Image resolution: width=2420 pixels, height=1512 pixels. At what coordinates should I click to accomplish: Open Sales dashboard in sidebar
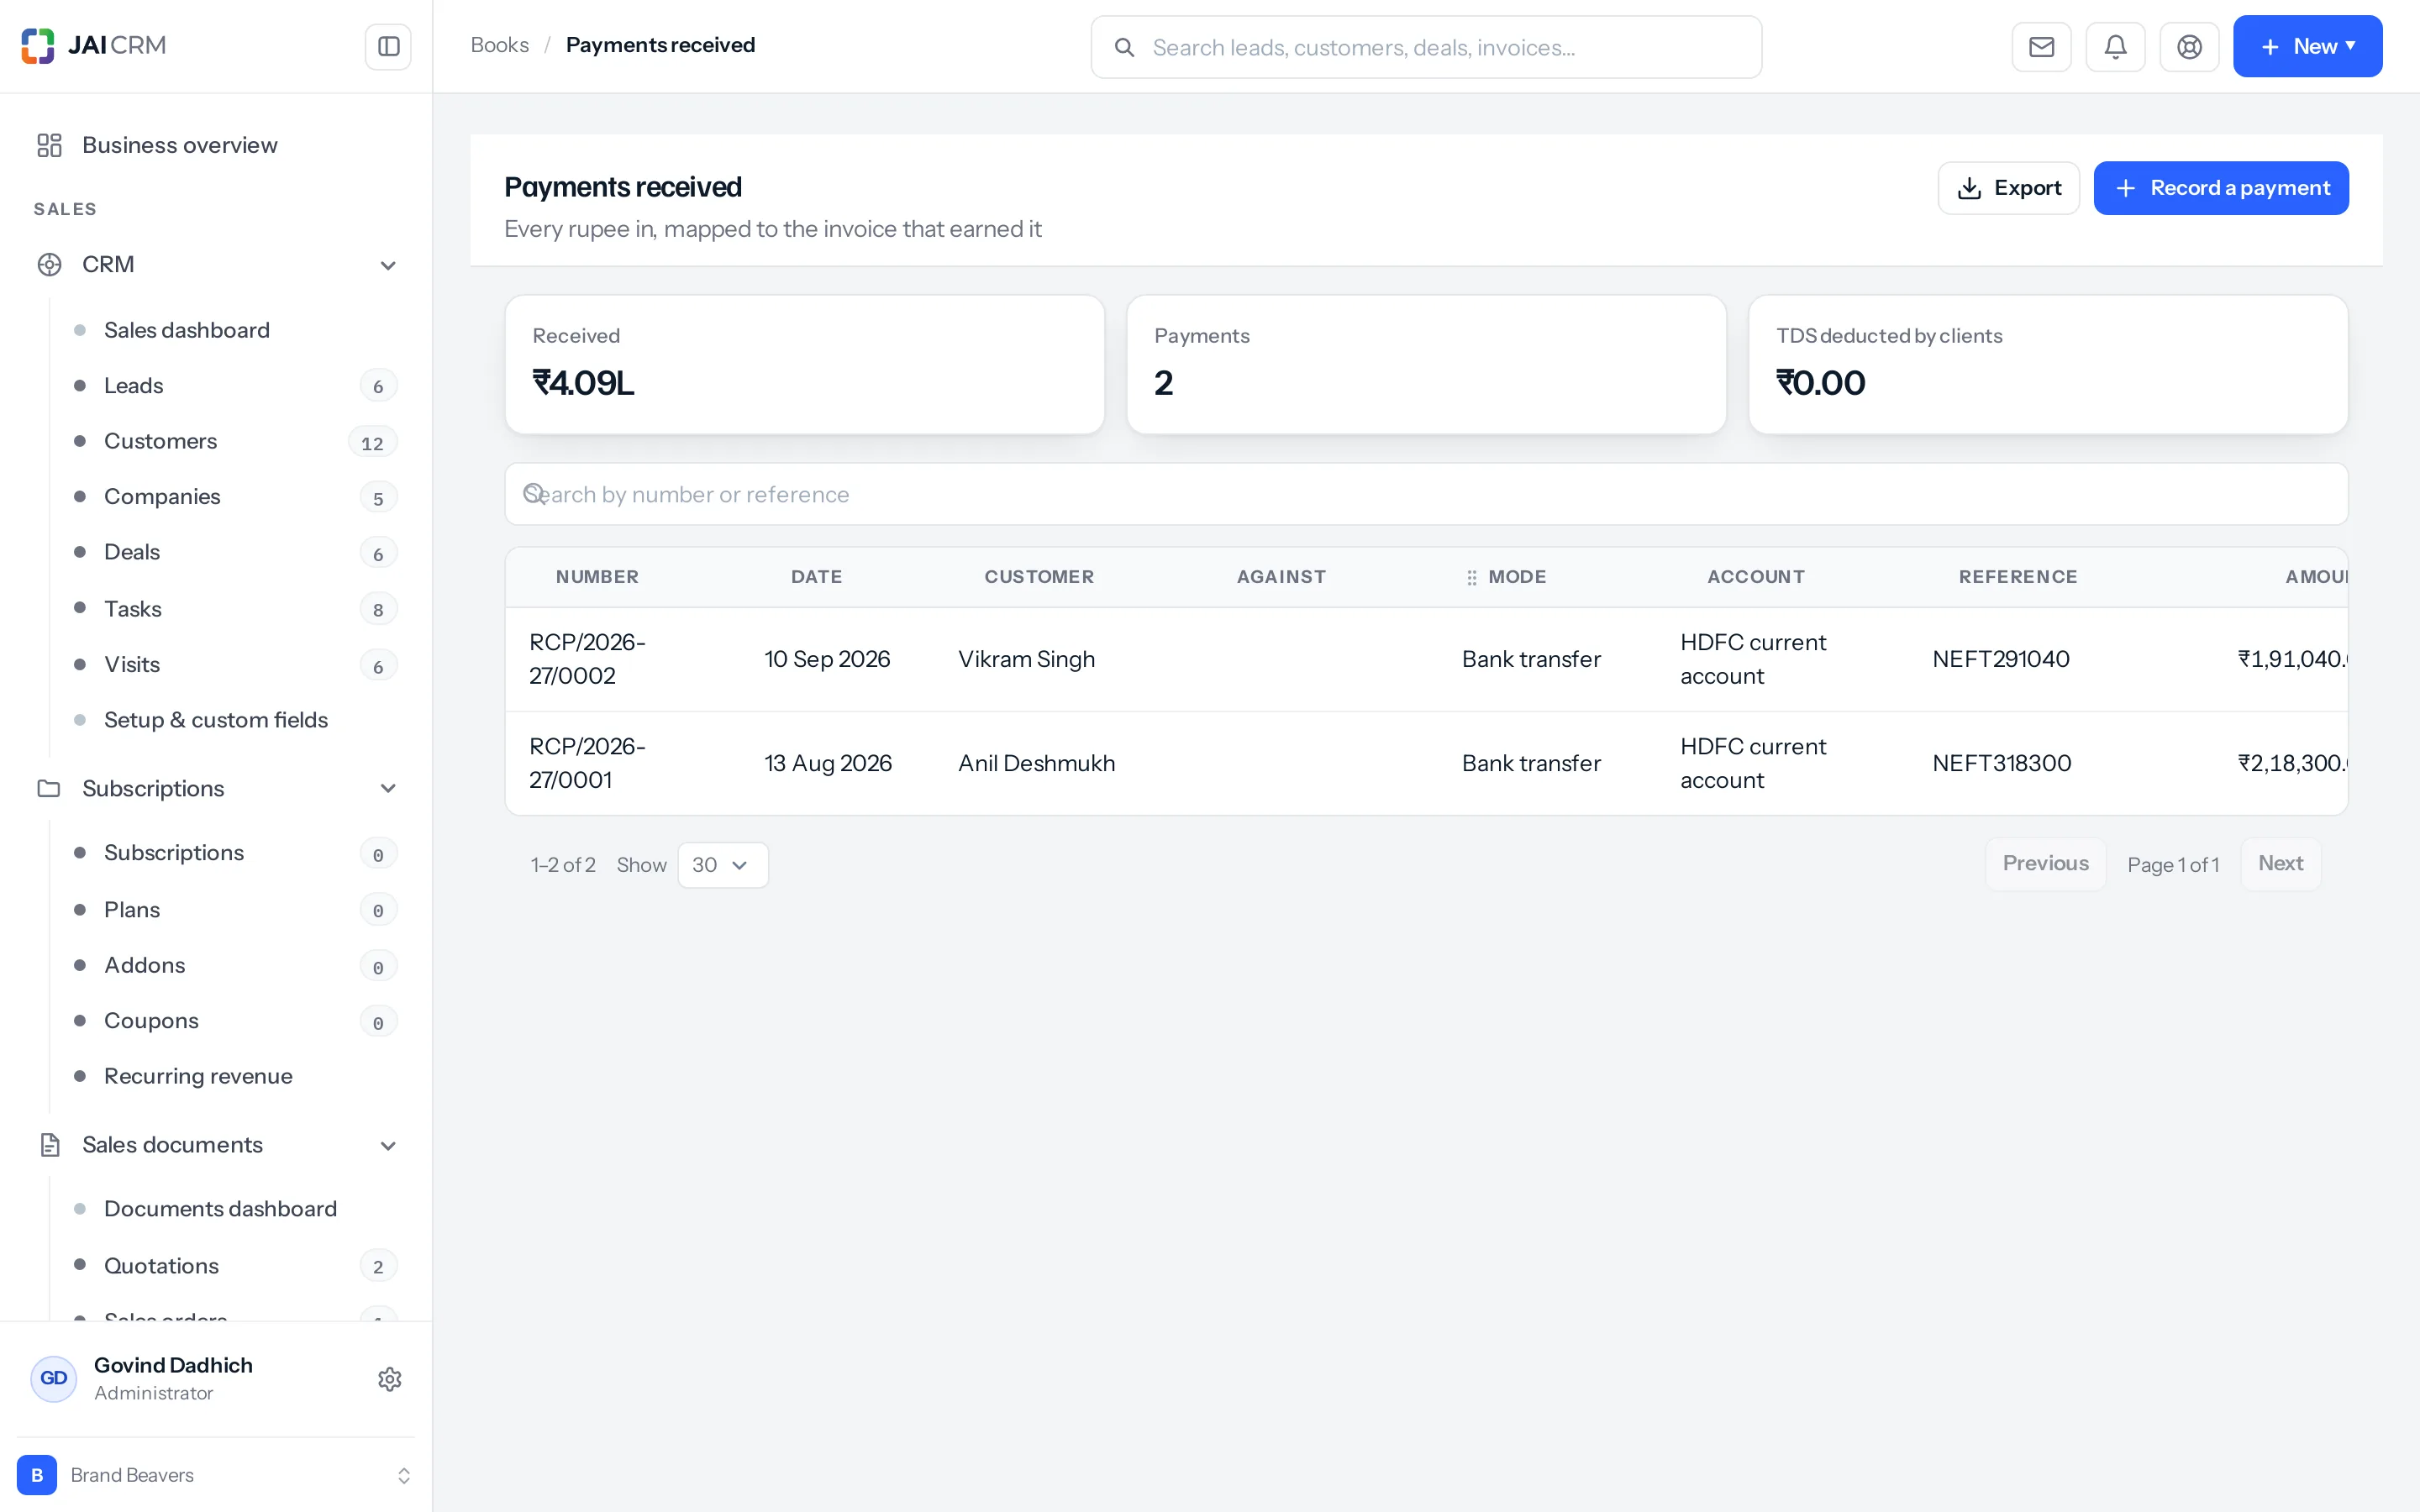click(186, 330)
